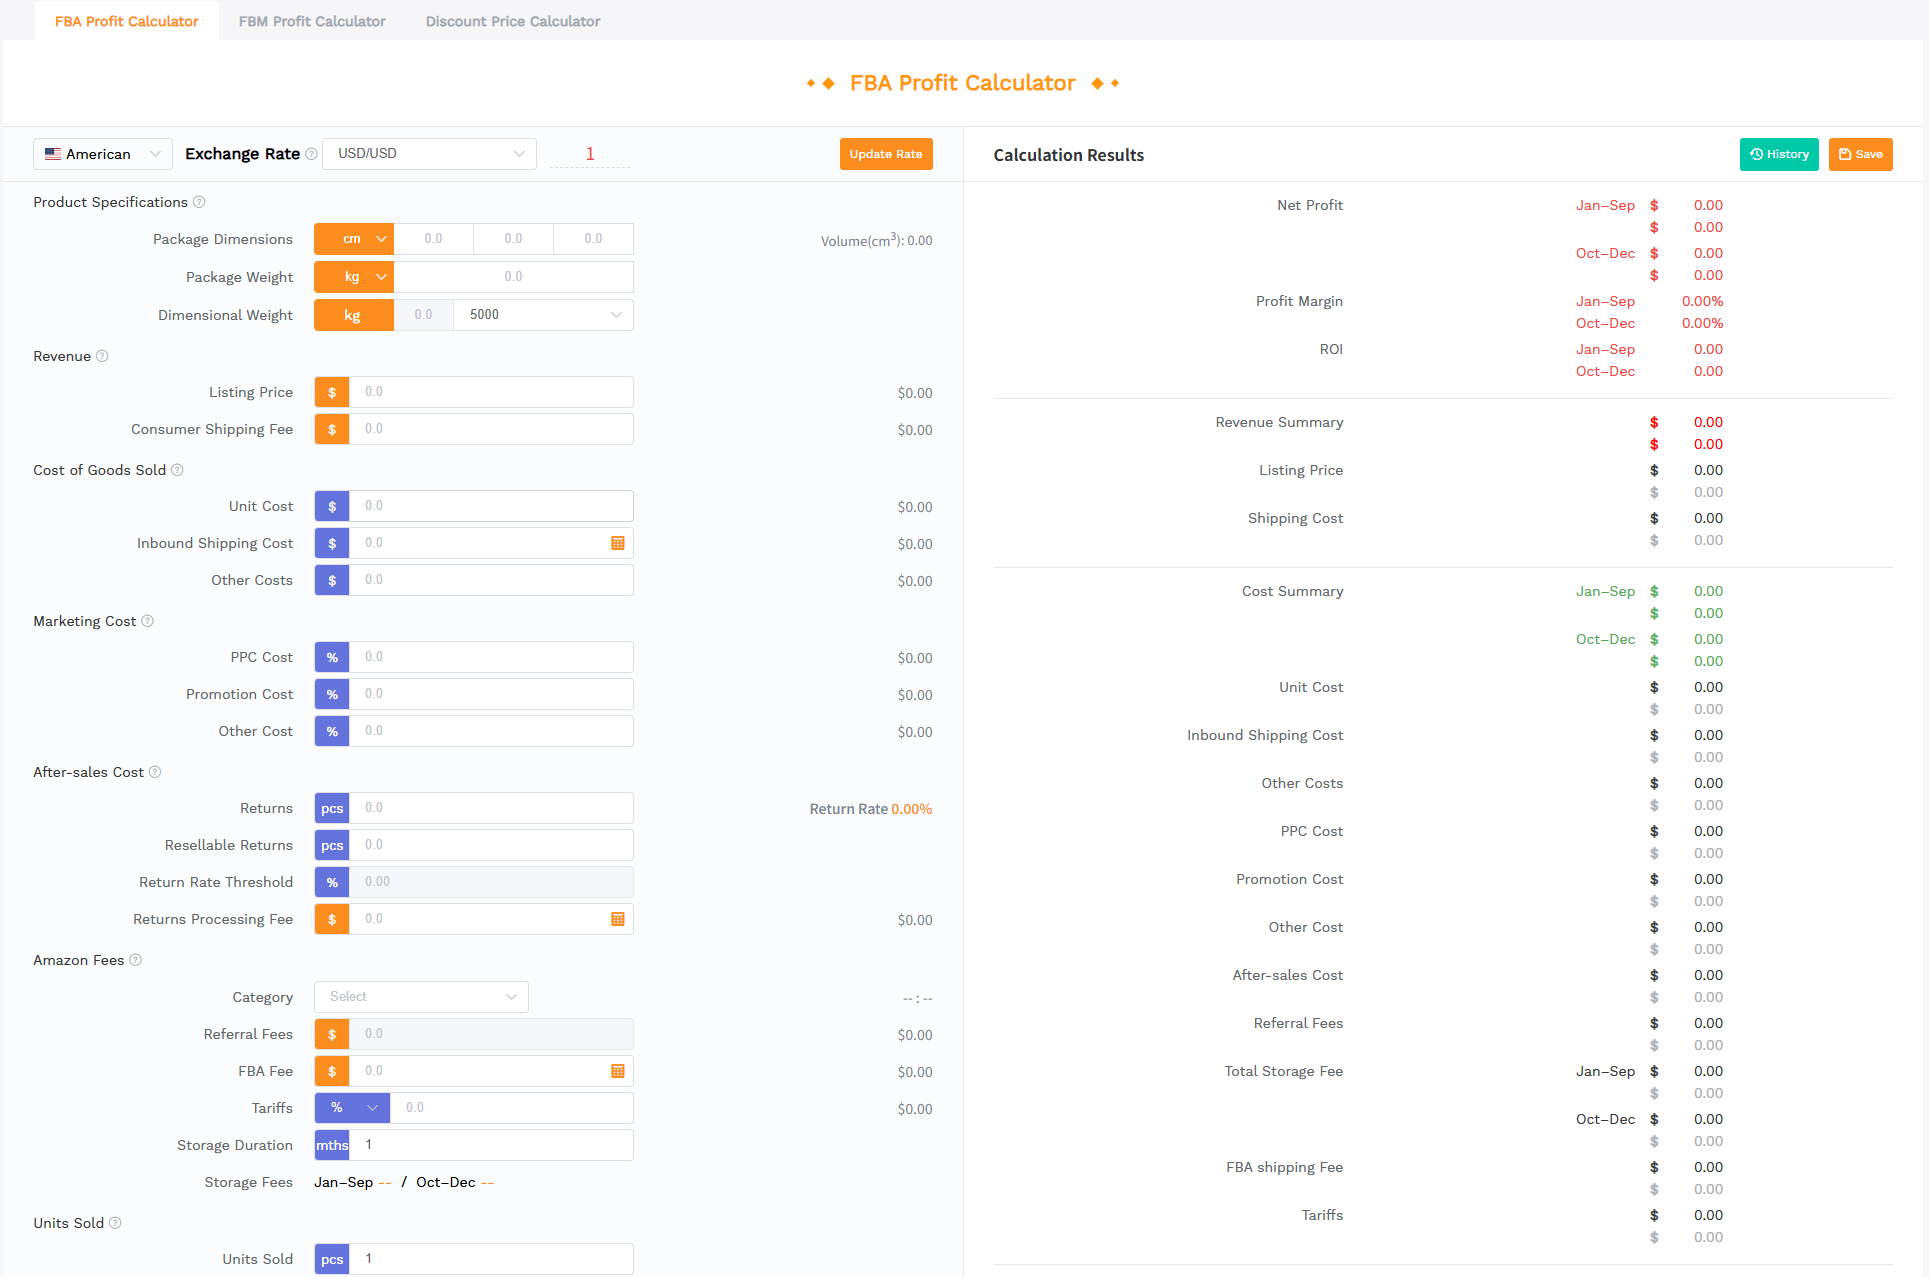Open the Discount Price Calculator tab
Image resolution: width=1929 pixels, height=1277 pixels.
coord(512,20)
